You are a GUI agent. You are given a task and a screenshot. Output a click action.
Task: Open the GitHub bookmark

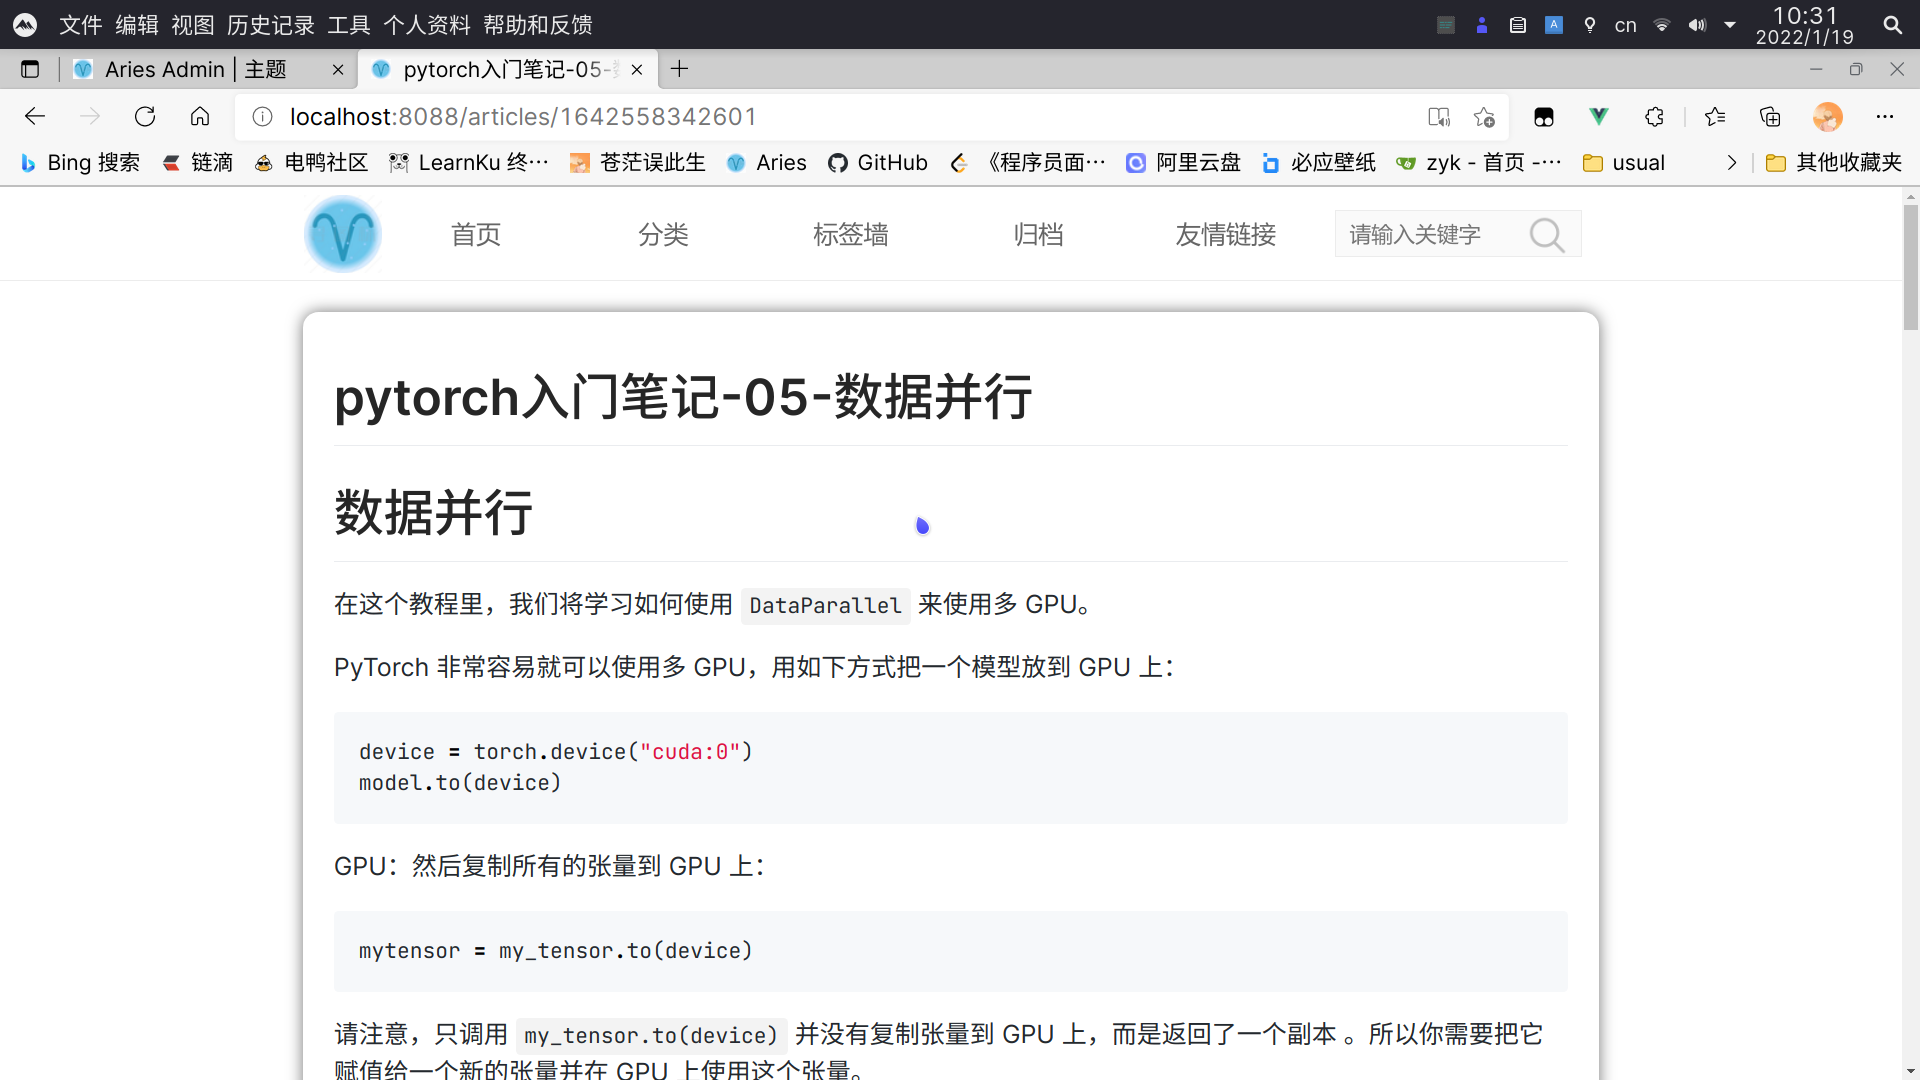click(878, 163)
